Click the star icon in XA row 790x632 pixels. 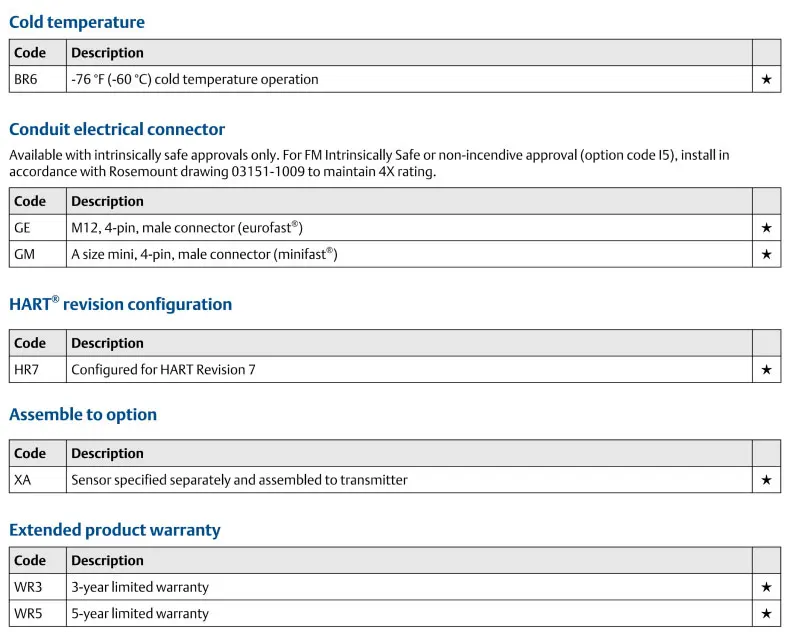tap(766, 480)
